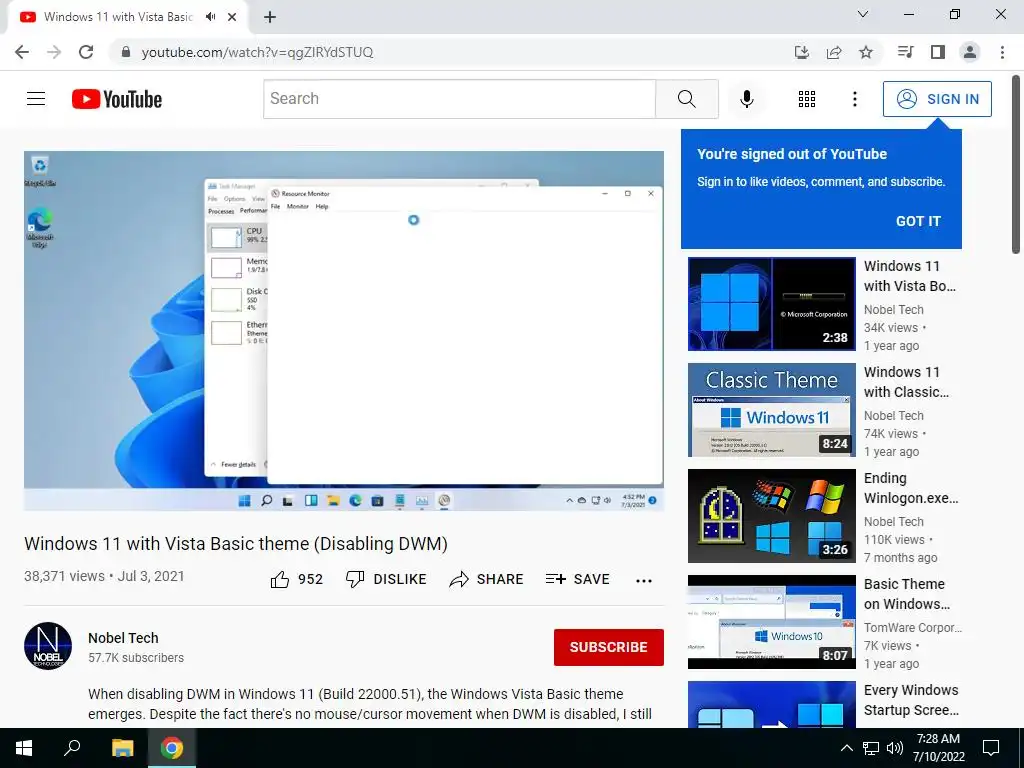
Task: Open a new browser tab
Action: [x=270, y=17]
